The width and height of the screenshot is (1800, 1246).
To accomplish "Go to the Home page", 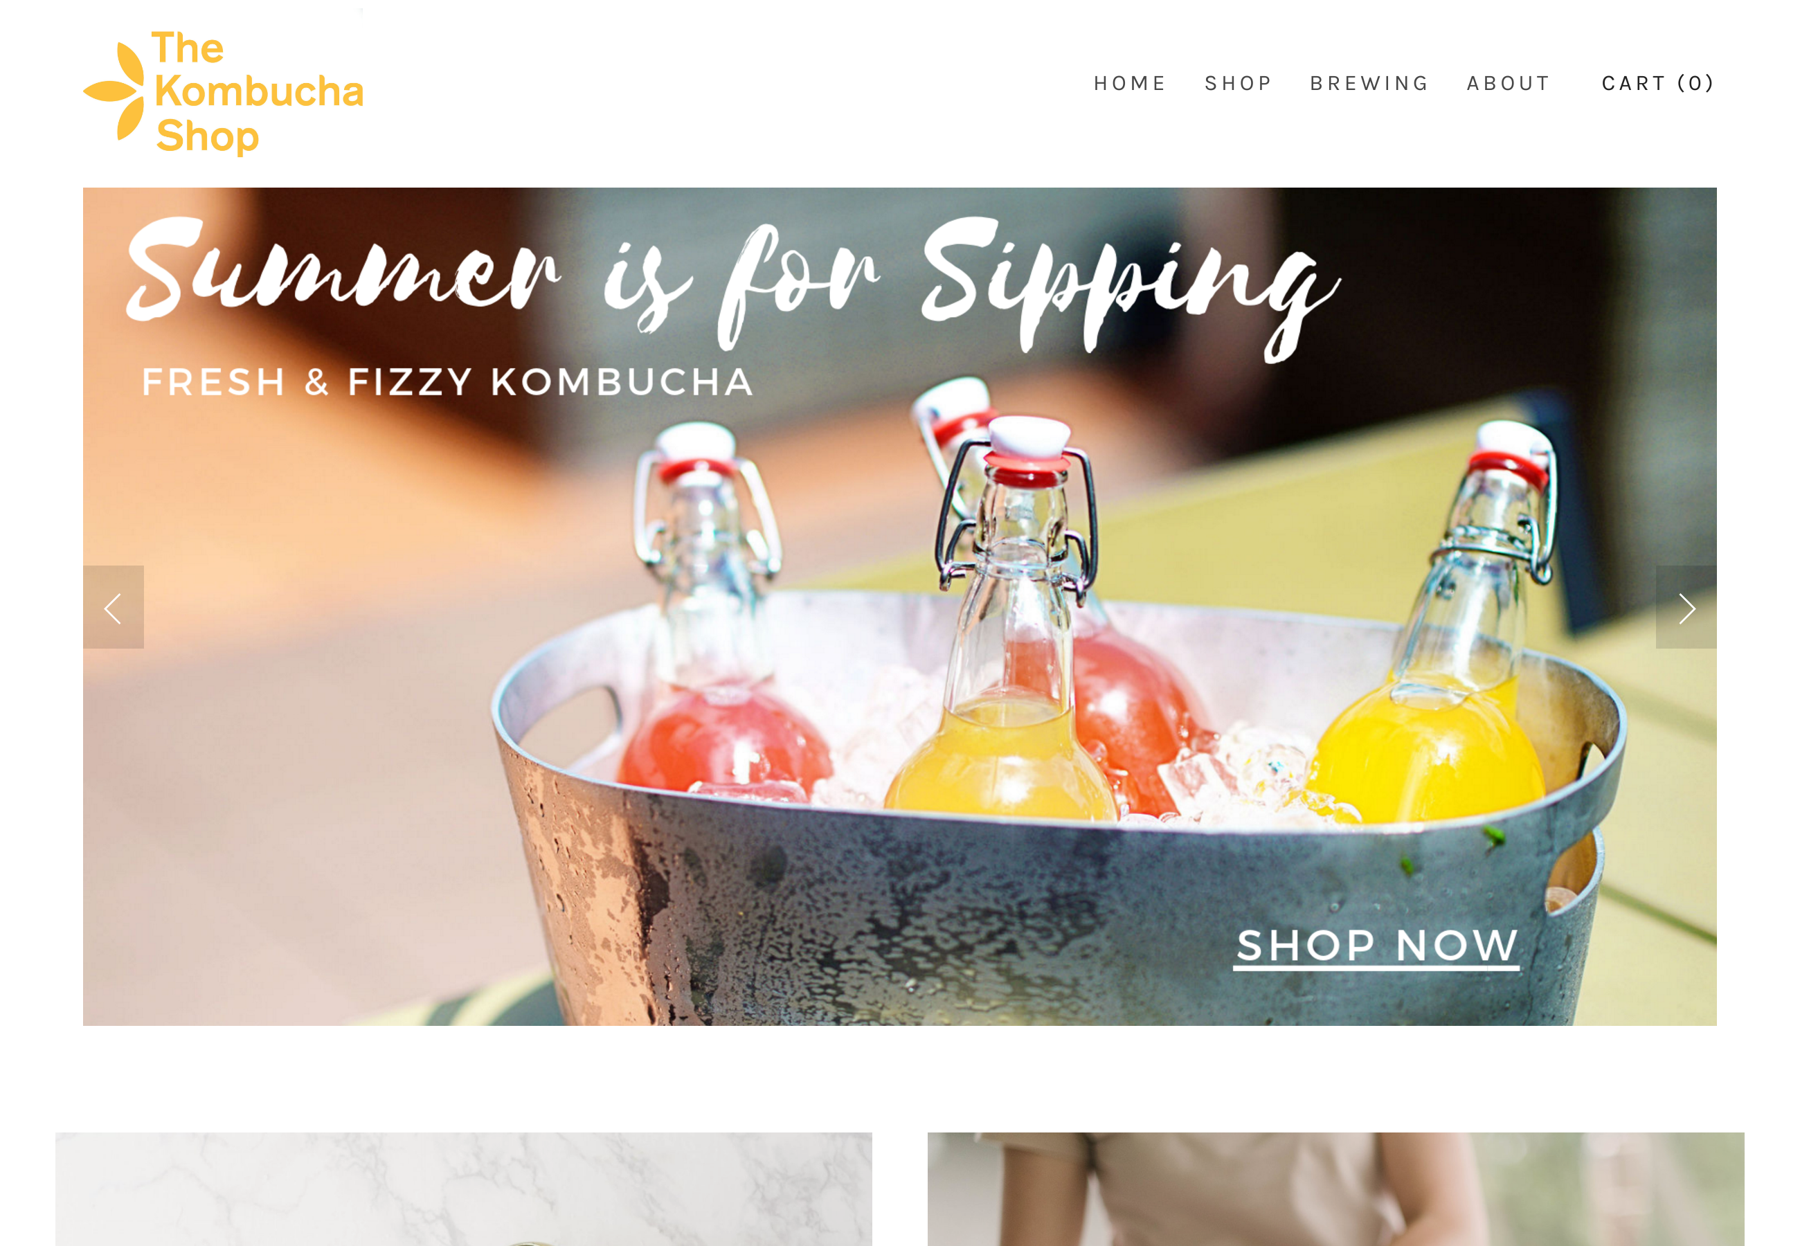I will click(x=1130, y=83).
